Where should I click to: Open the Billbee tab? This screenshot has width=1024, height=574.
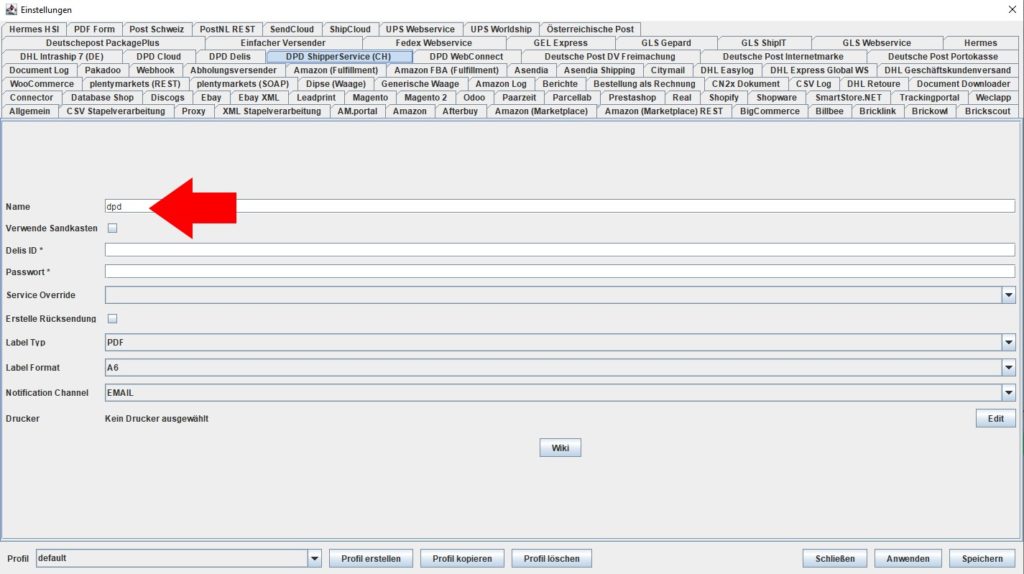pyautogui.click(x=829, y=112)
